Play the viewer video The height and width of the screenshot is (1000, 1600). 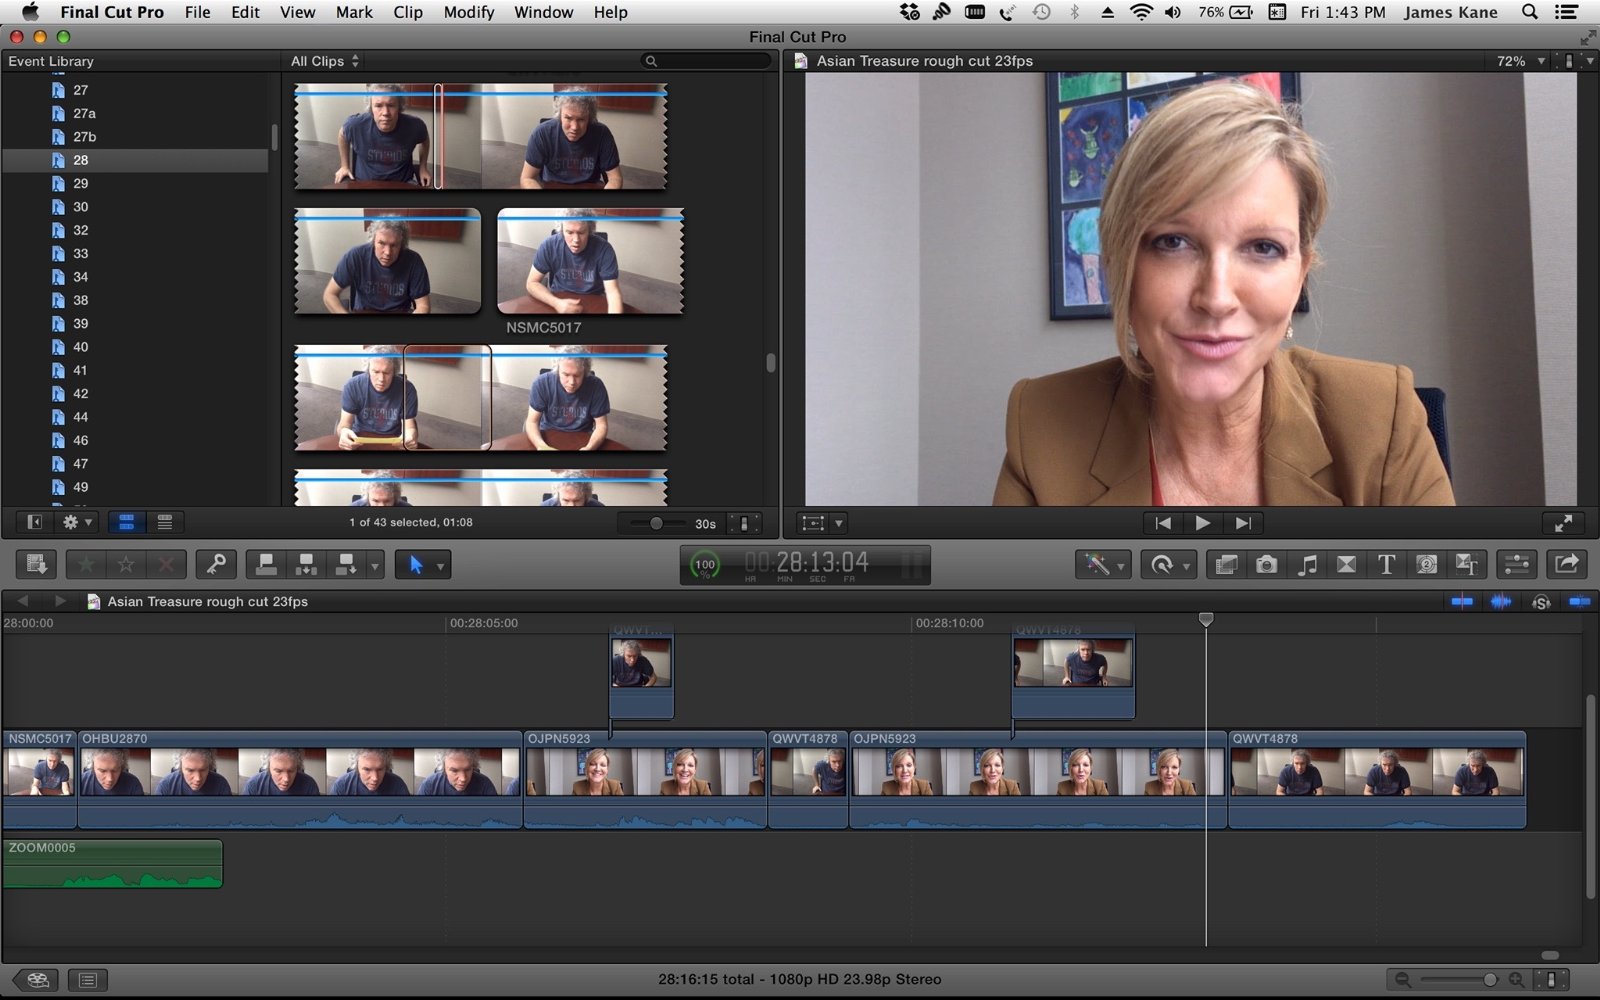pos(1202,523)
